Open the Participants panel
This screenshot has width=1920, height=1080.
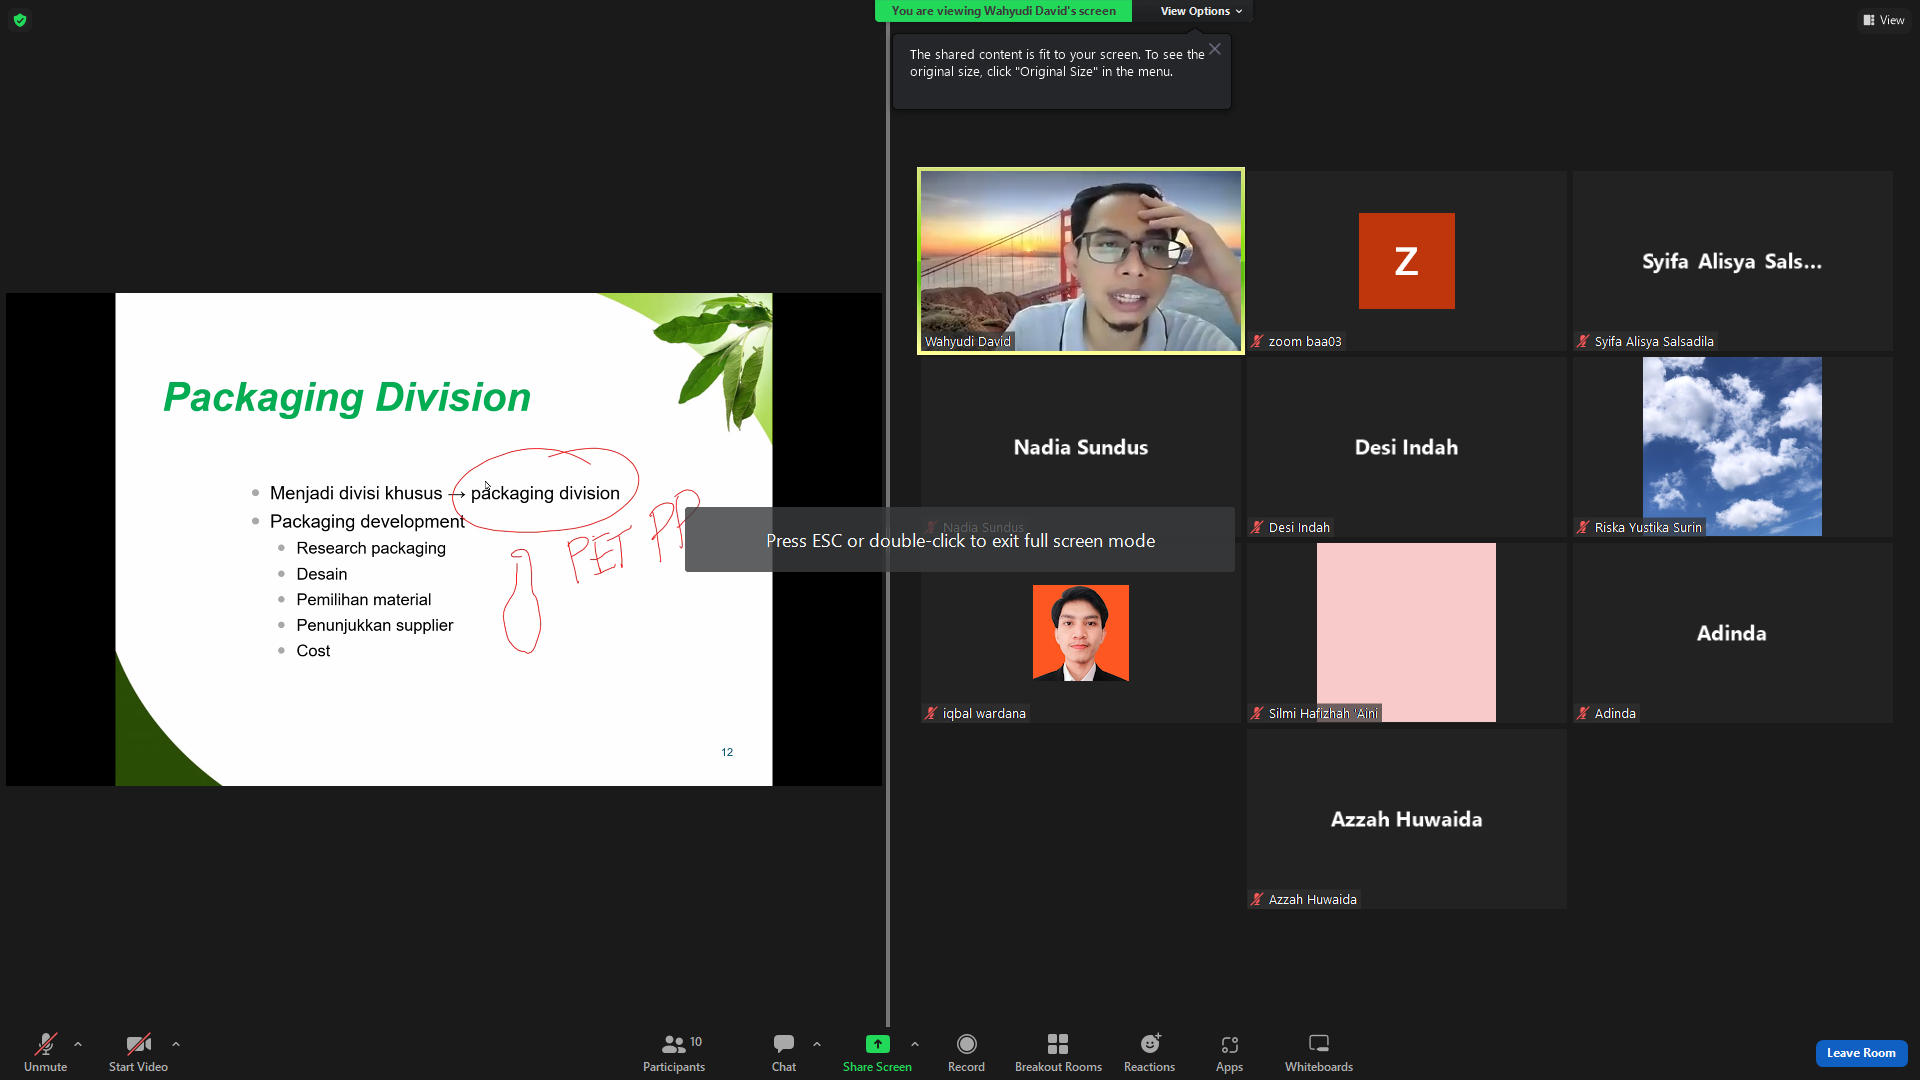(x=674, y=1053)
